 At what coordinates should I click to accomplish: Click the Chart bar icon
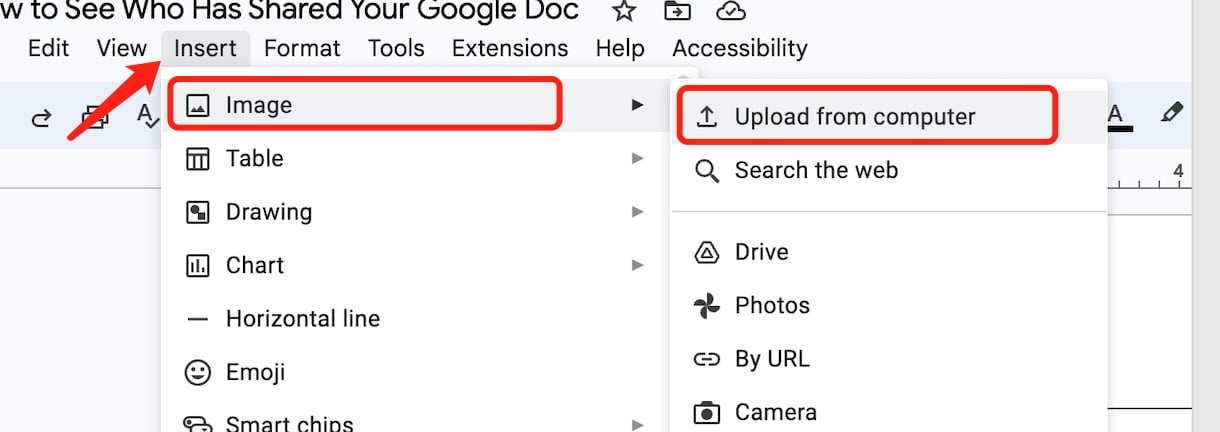pyautogui.click(x=198, y=265)
